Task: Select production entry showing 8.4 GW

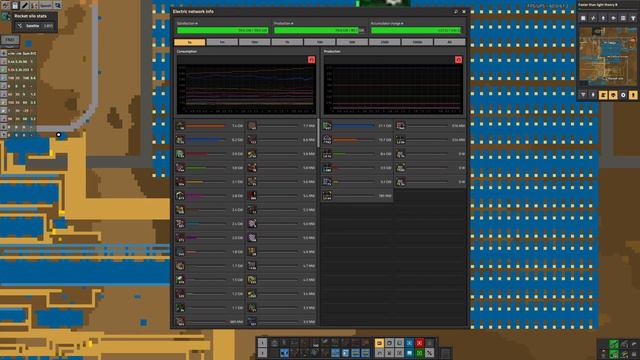Action: pyautogui.click(x=357, y=154)
